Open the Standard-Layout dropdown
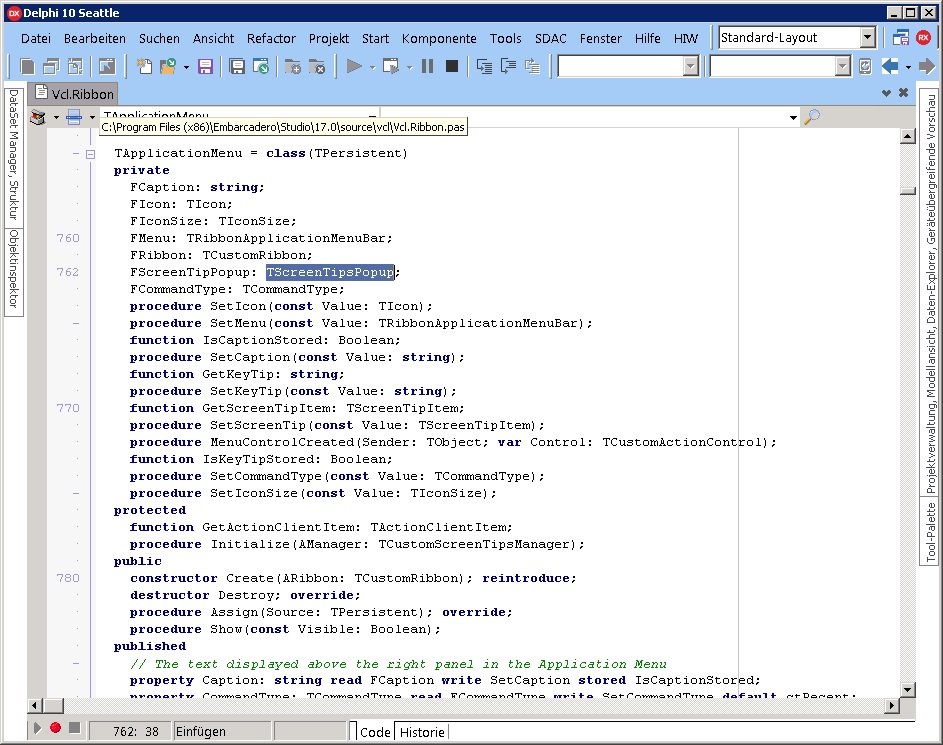This screenshot has height=745, width=943. tap(867, 38)
